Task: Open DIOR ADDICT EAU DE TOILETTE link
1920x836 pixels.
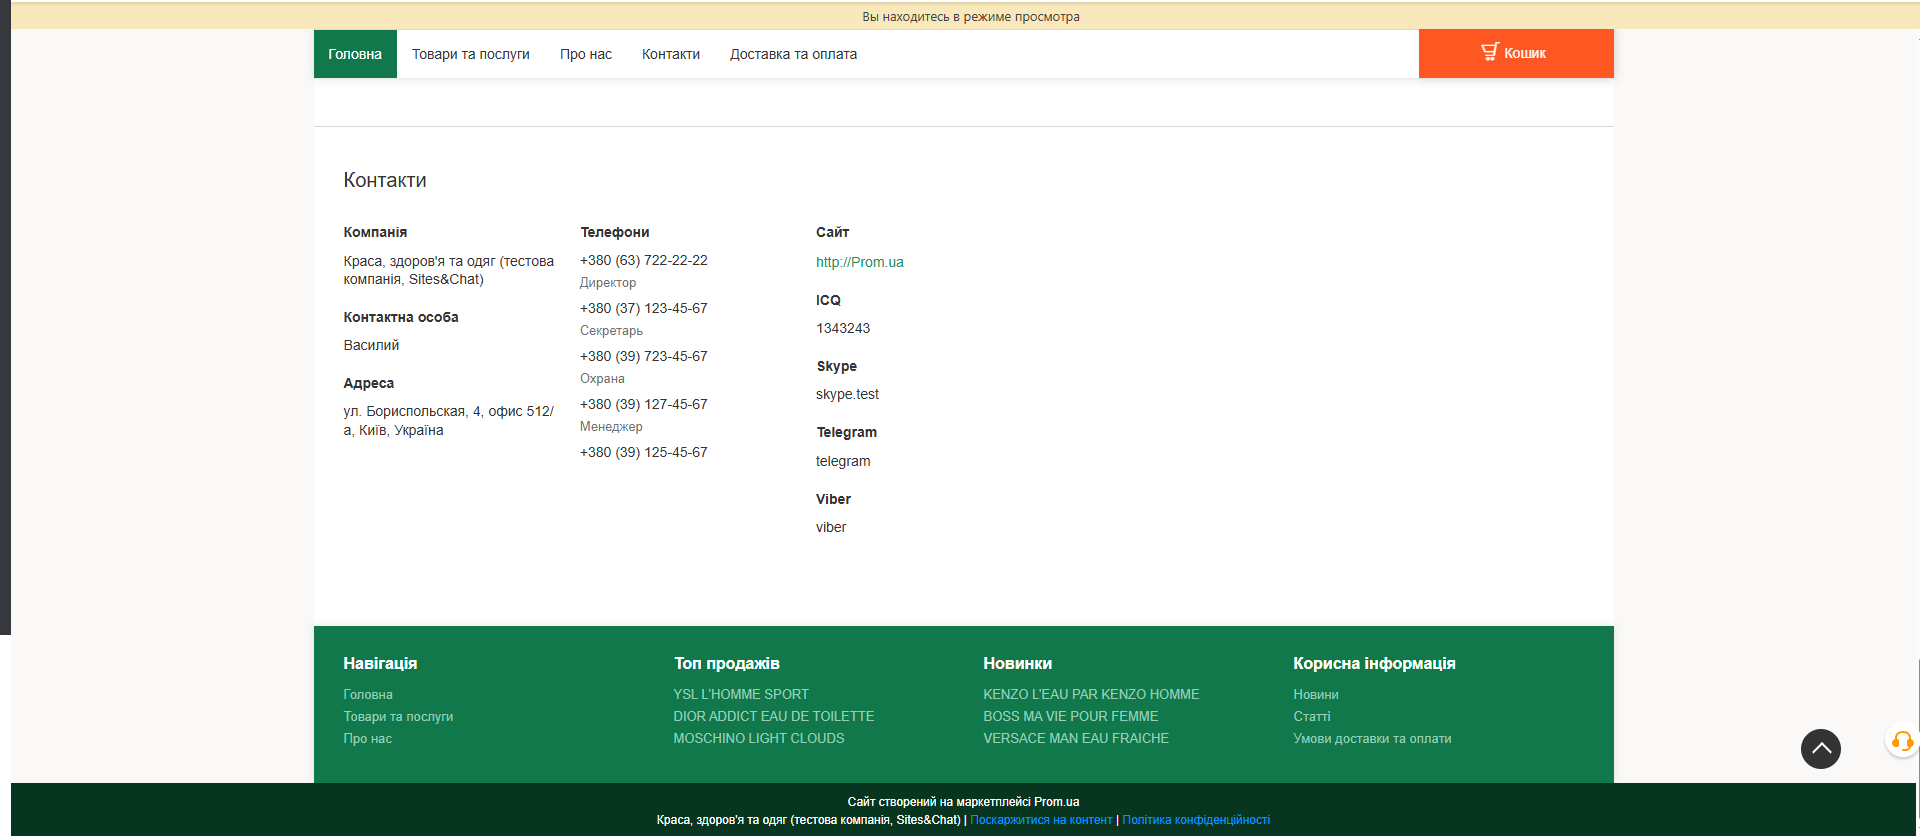Action: click(773, 716)
